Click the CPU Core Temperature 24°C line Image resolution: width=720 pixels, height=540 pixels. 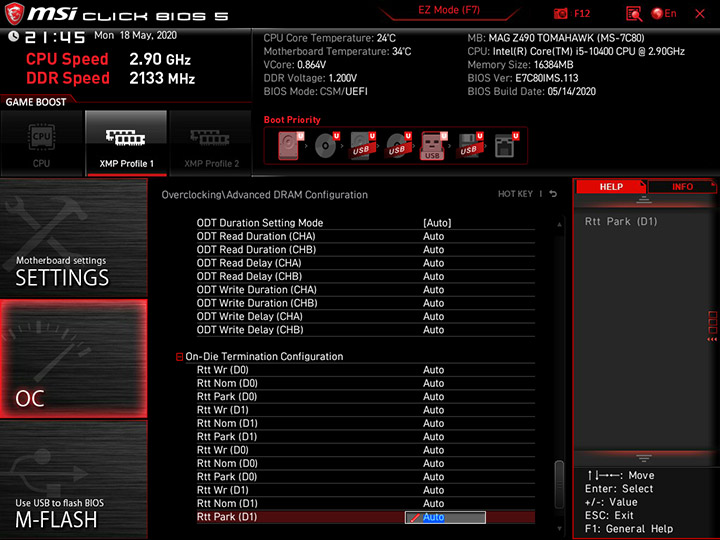(x=330, y=38)
